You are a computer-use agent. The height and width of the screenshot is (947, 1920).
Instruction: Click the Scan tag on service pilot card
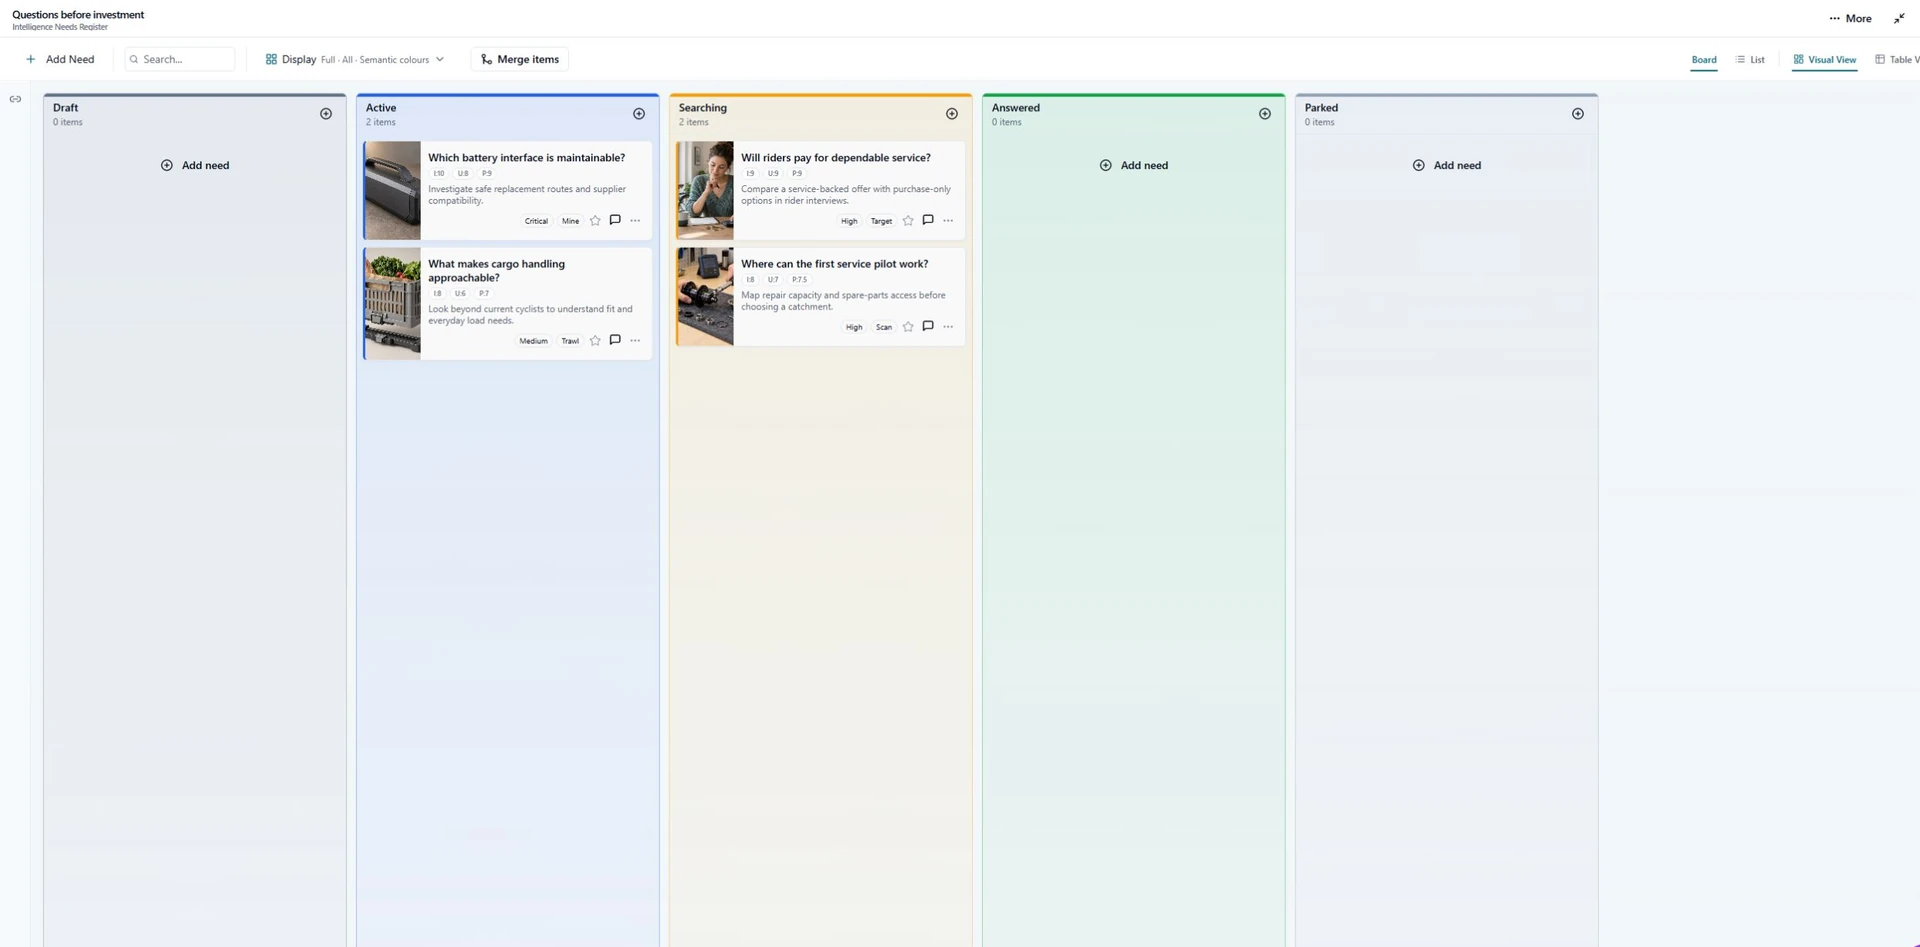[x=884, y=327]
